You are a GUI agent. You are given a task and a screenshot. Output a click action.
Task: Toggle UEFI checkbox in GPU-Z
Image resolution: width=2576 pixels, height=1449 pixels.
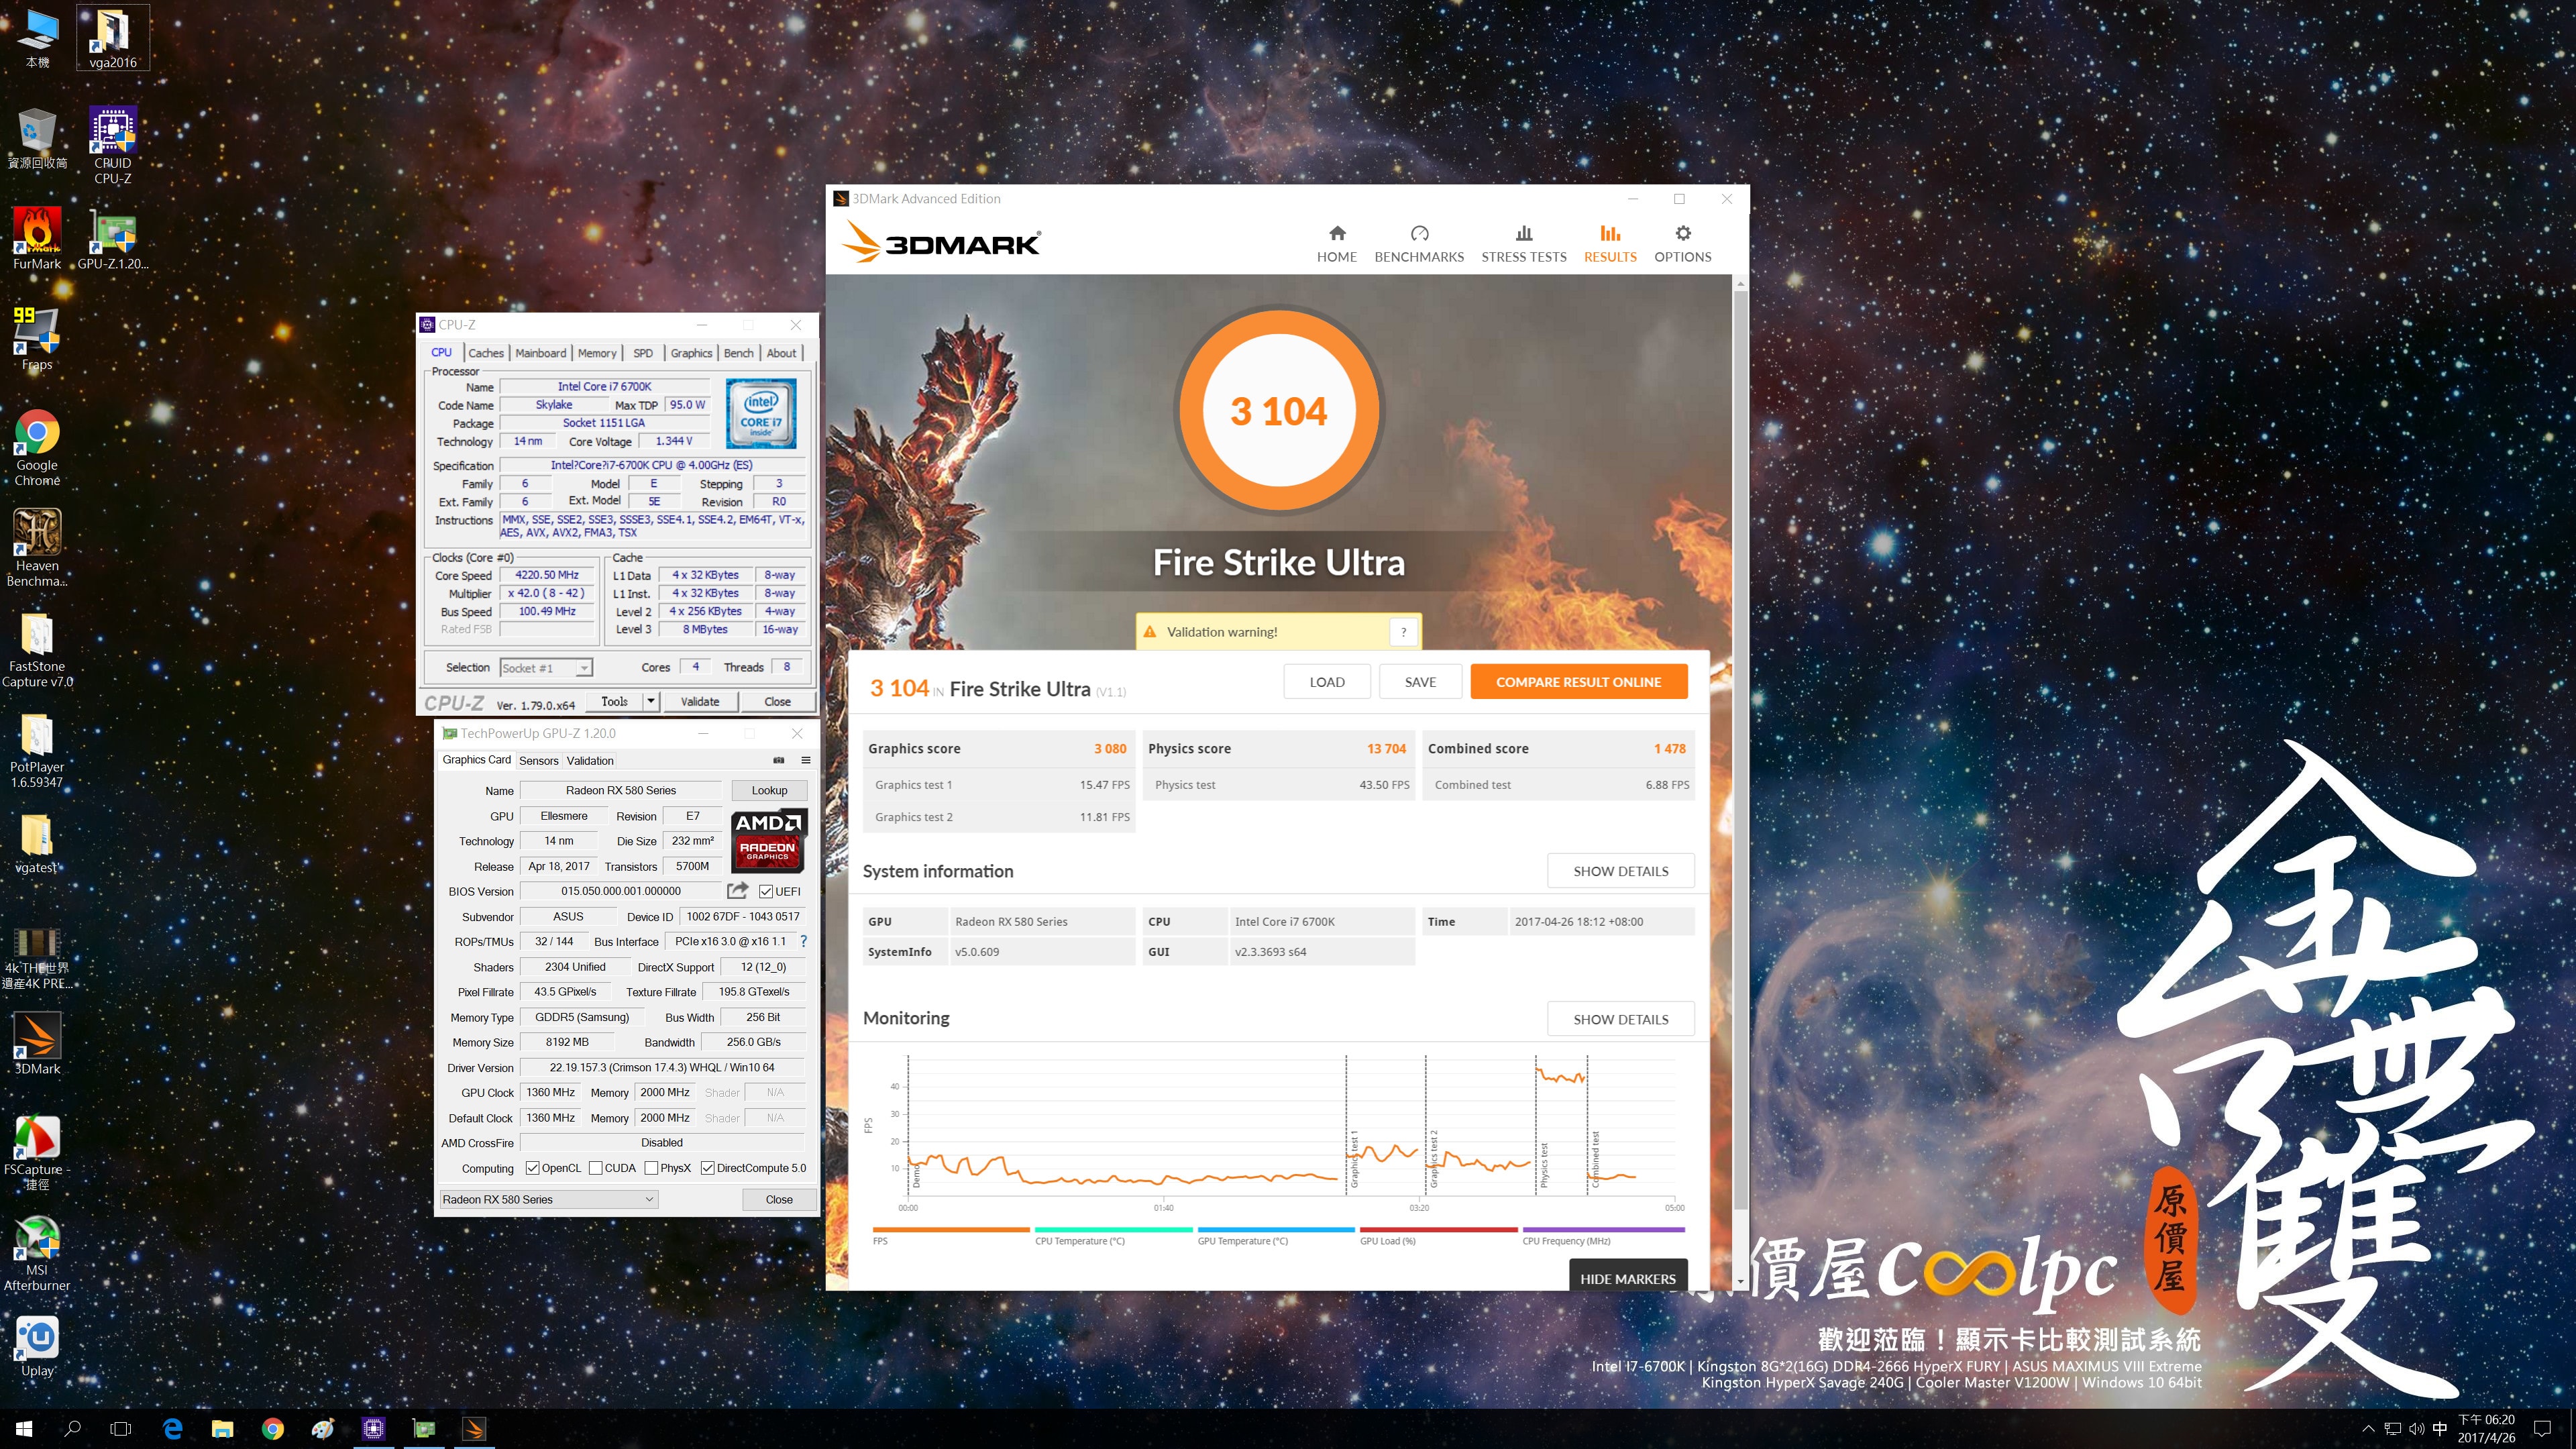click(x=765, y=891)
